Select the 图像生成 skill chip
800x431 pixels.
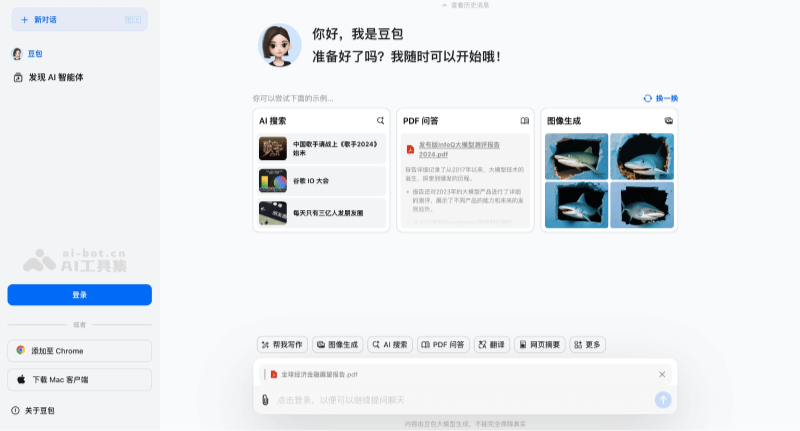click(x=337, y=345)
